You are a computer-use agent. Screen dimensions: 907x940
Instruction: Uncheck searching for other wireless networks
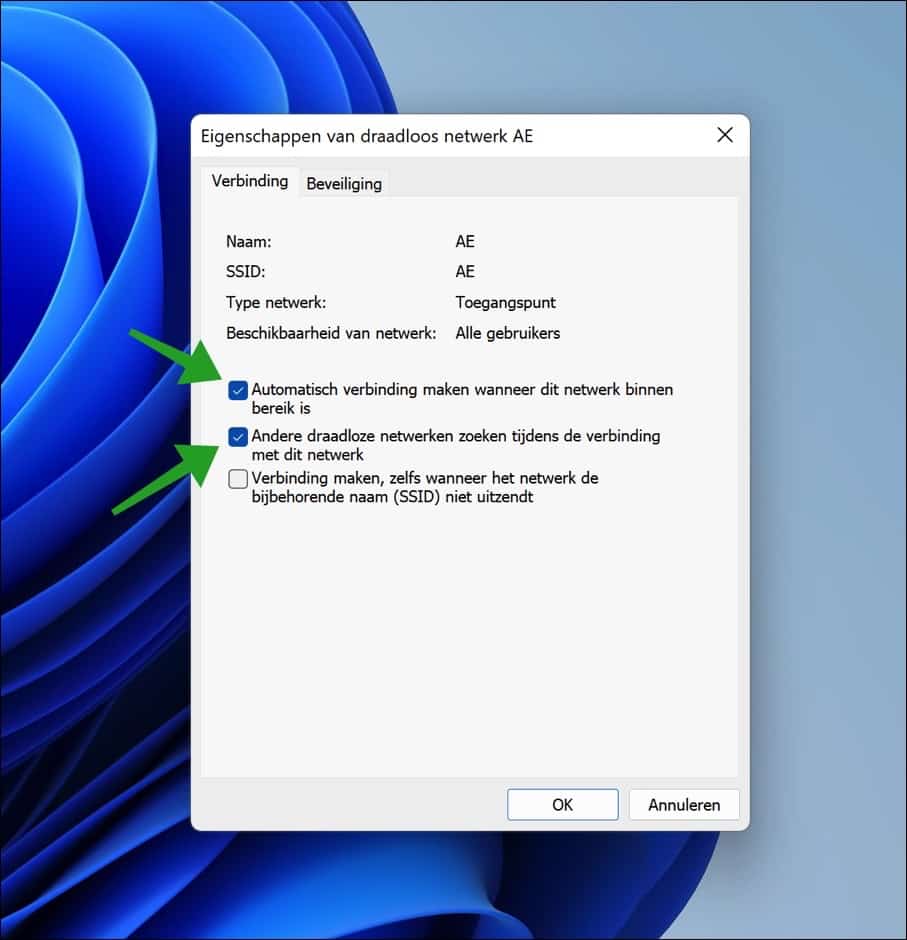[x=238, y=437]
